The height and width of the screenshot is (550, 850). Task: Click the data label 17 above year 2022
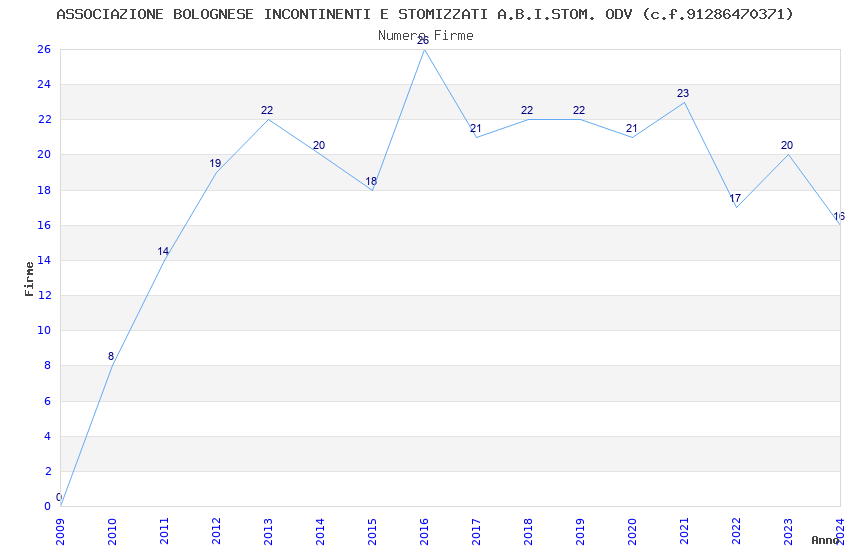click(x=735, y=198)
